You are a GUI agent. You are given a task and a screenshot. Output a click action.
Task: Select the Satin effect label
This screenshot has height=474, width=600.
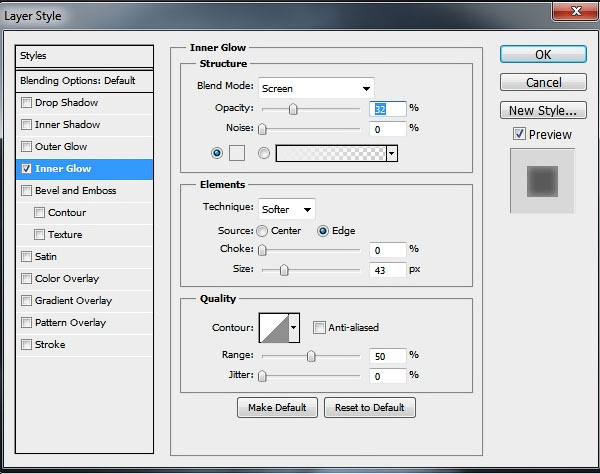(46, 257)
